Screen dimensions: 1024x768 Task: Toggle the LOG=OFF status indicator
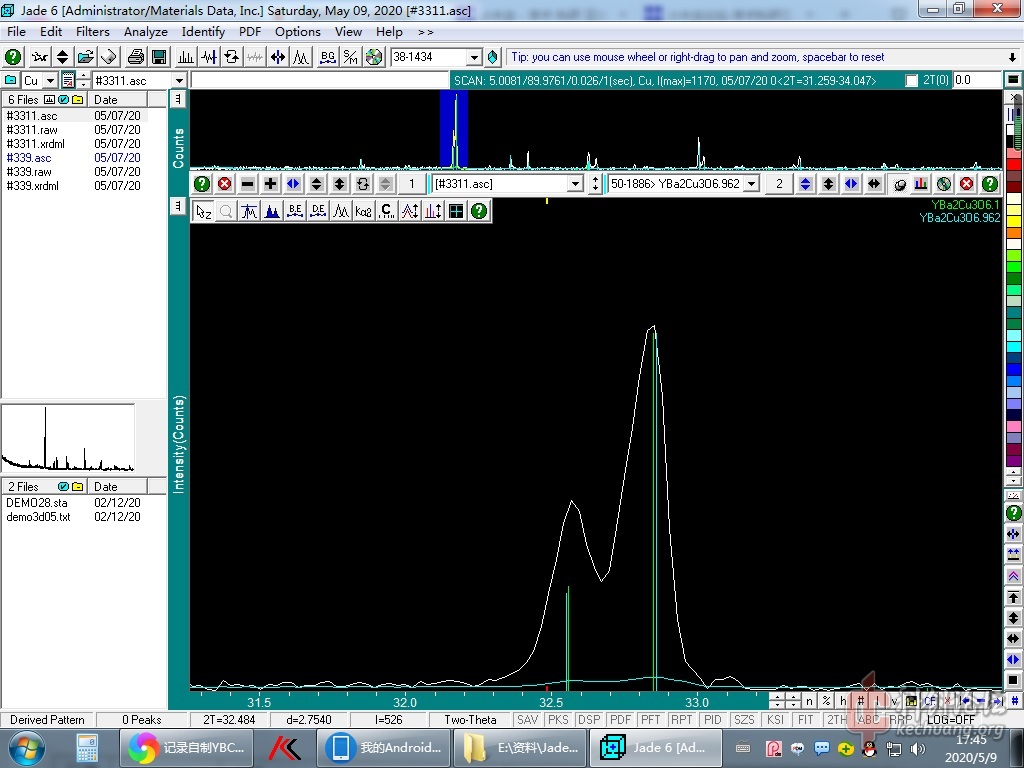pyautogui.click(x=950, y=720)
